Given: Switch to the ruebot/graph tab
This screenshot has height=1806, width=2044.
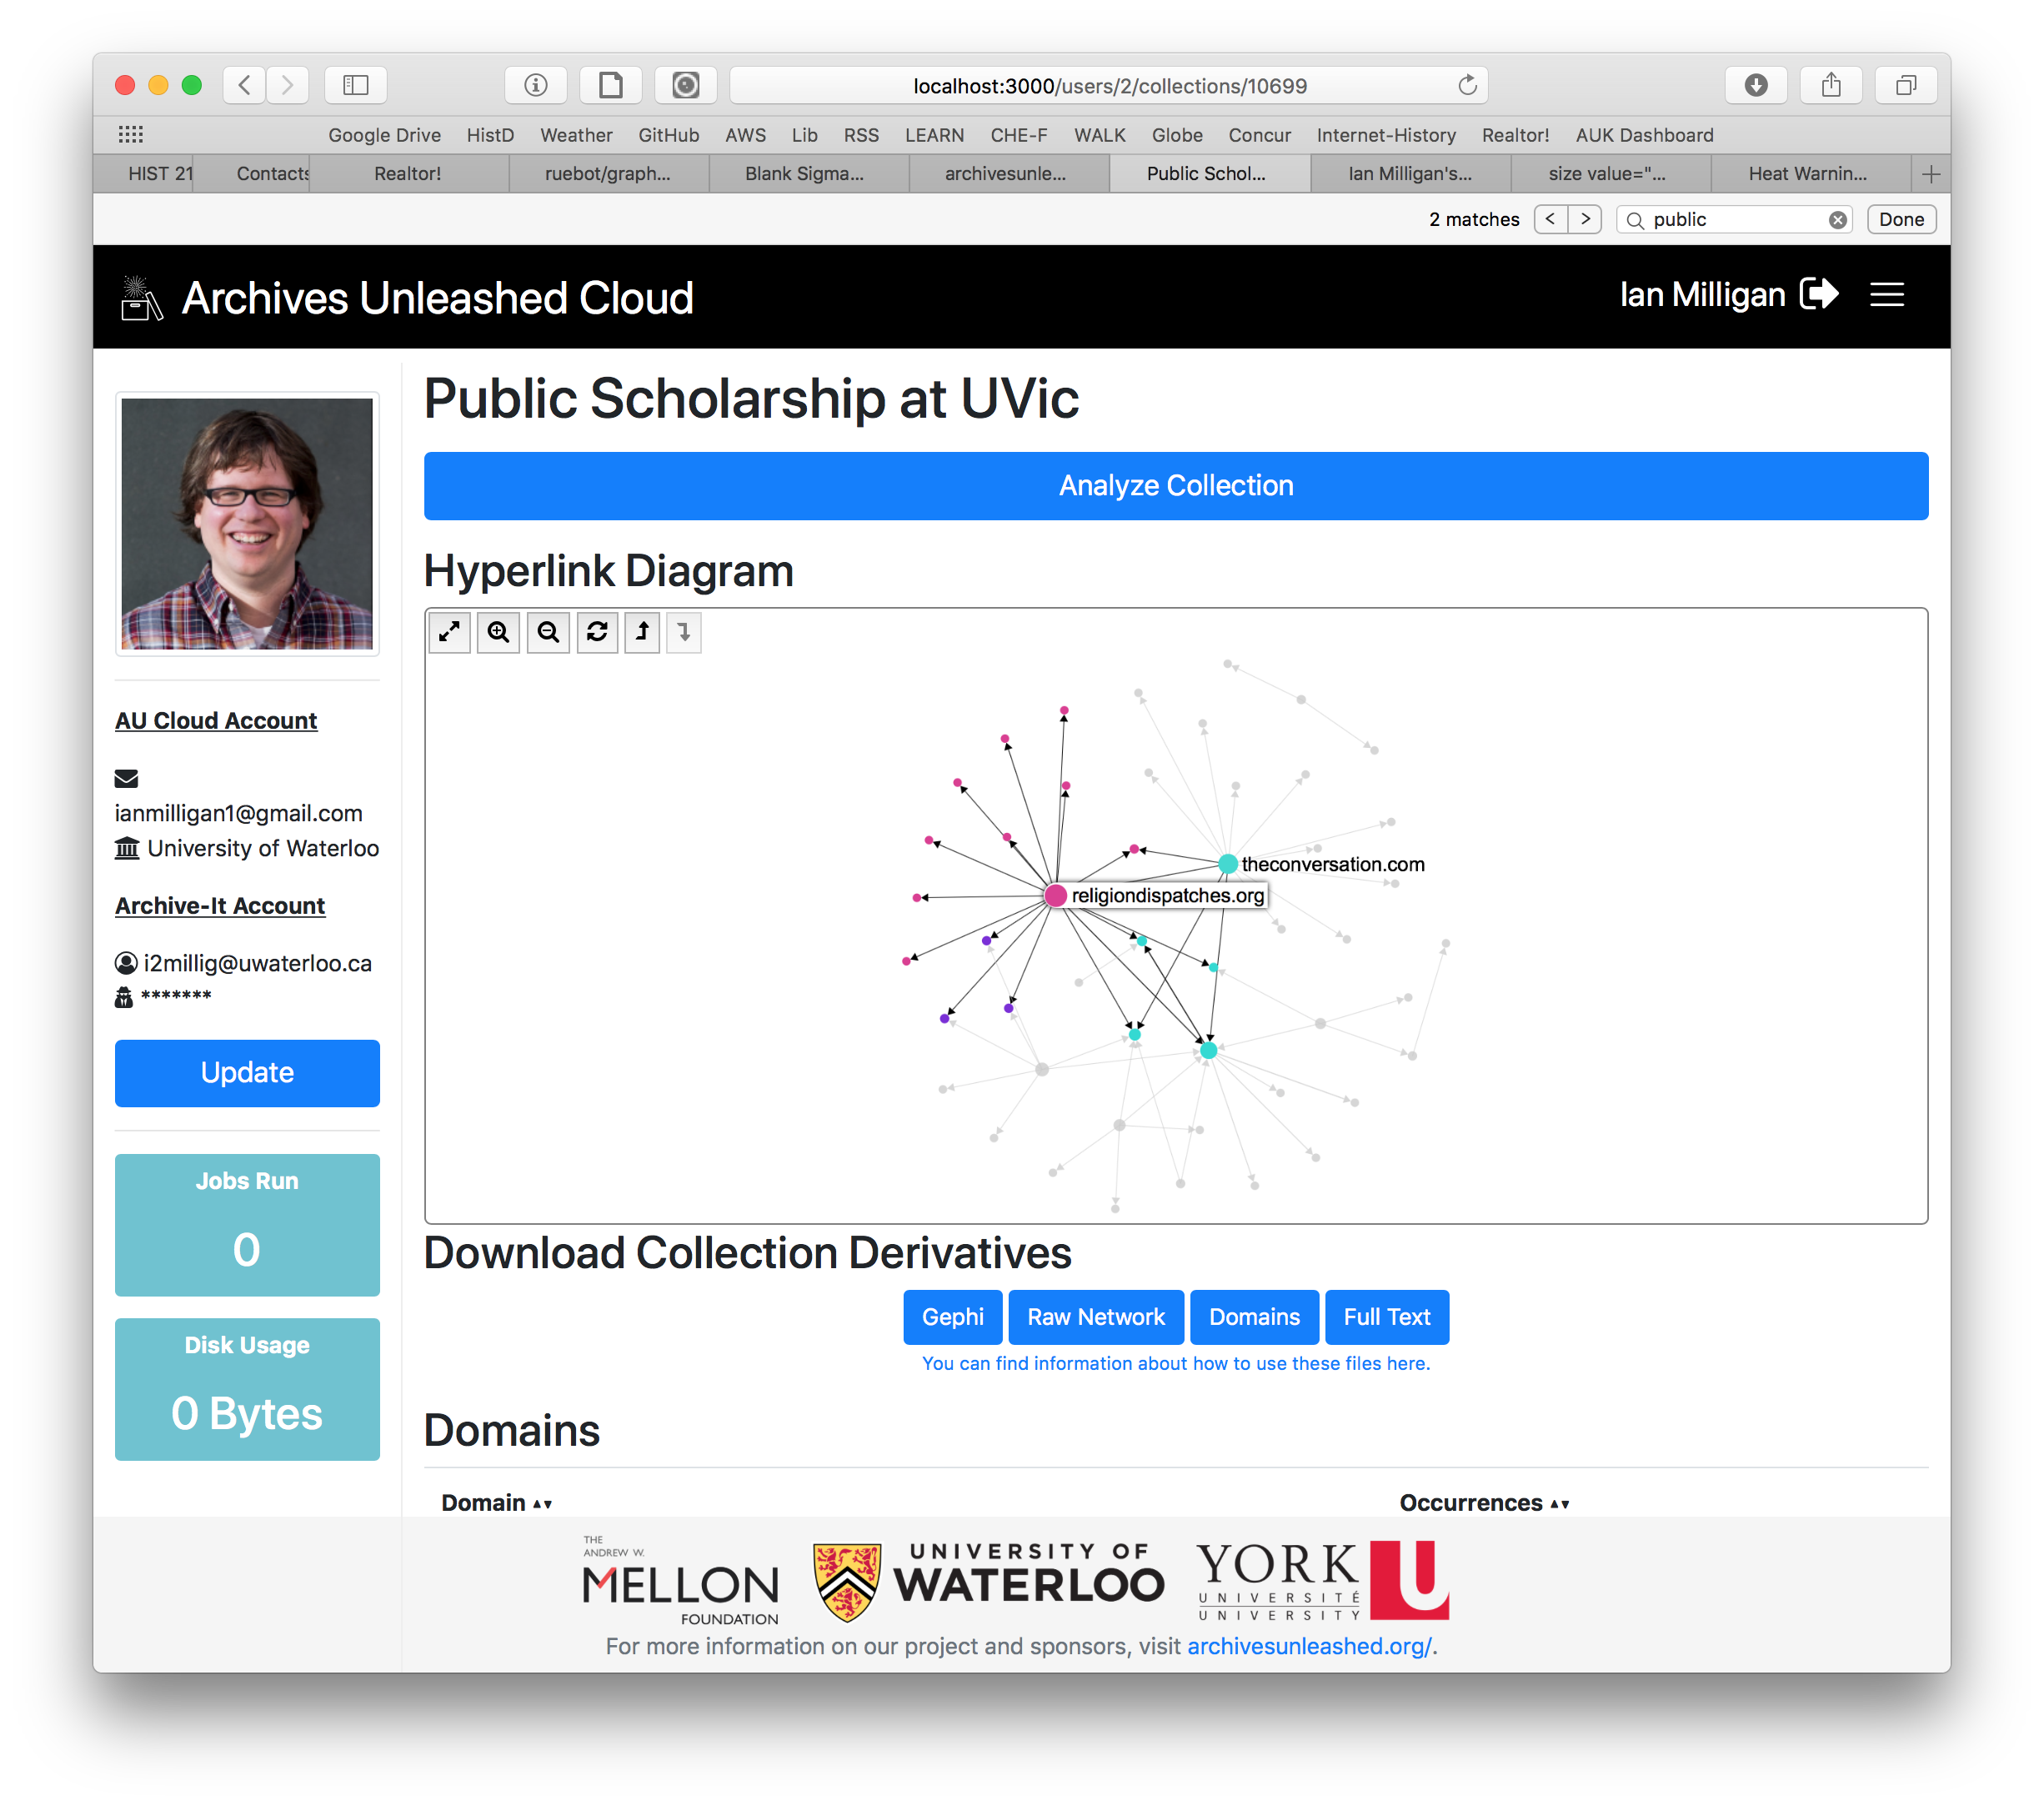Looking at the screenshot, I should coord(608,174).
